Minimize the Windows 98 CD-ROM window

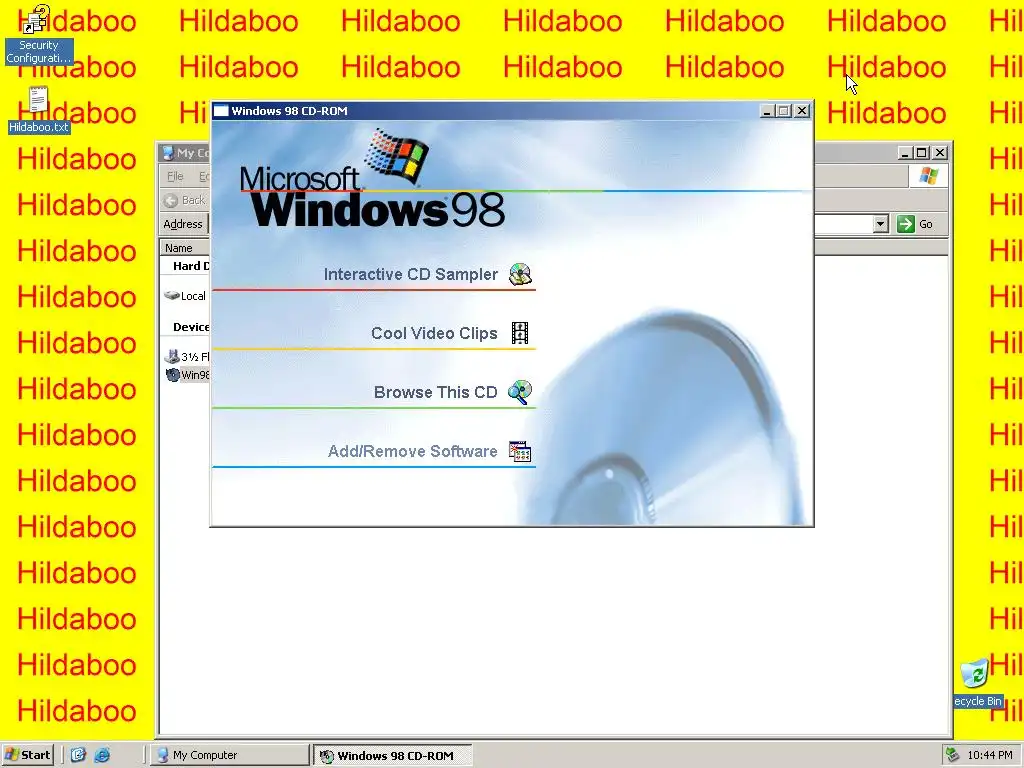[768, 111]
